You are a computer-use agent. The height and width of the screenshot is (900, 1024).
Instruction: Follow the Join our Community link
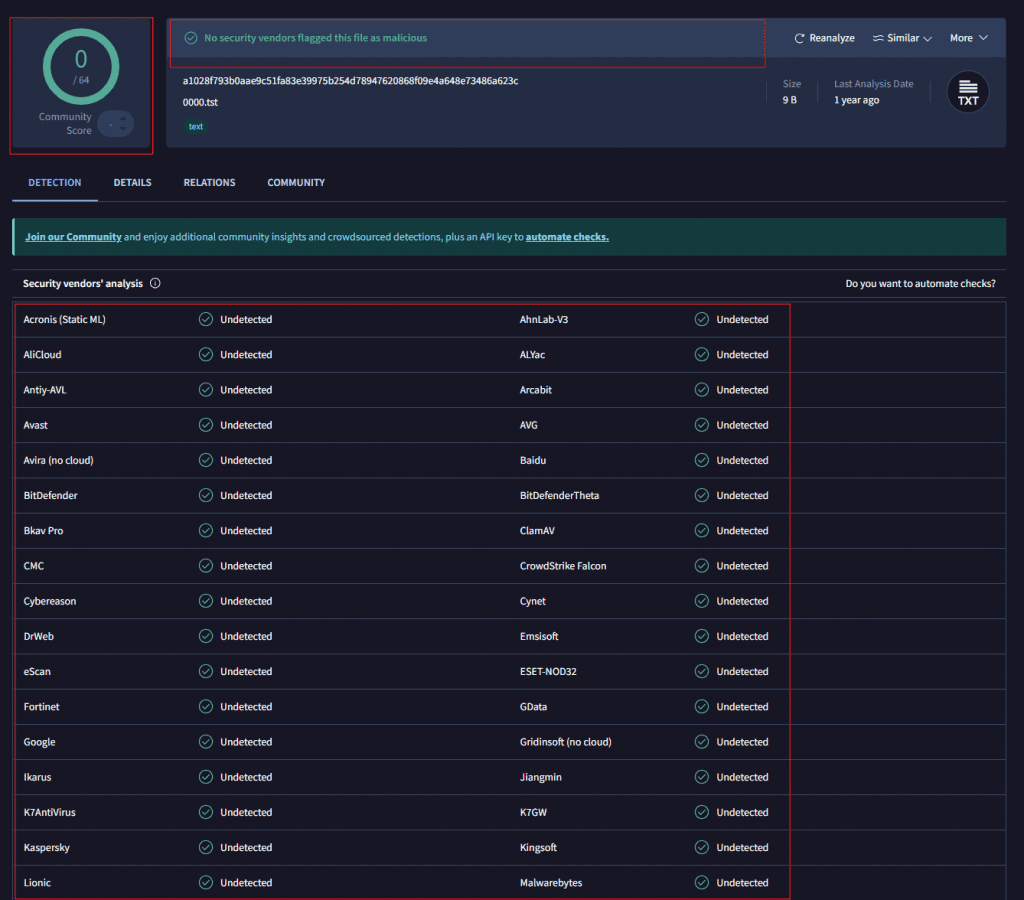pyautogui.click(x=73, y=237)
